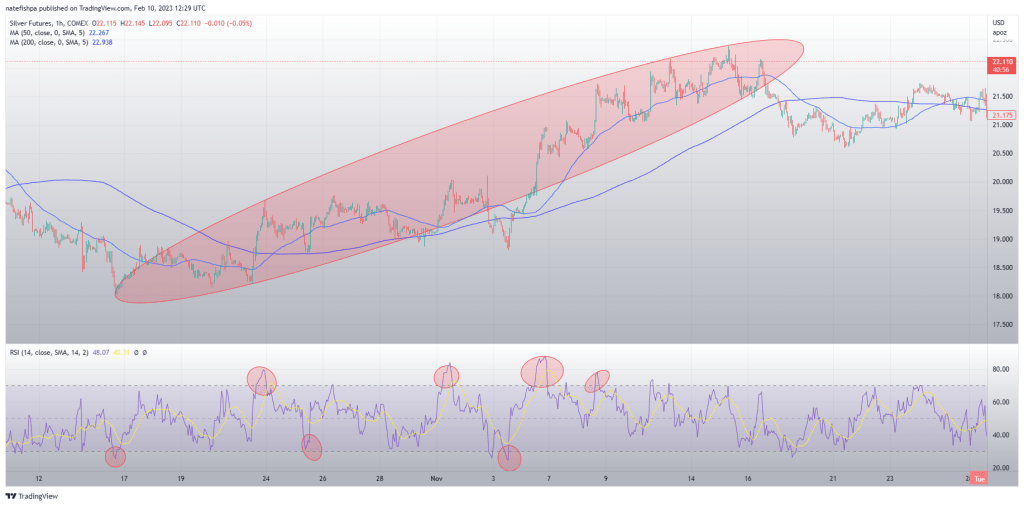The width and height of the screenshot is (1024, 506).
Task: Click the USD currency label on price axis
Action: (997, 22)
